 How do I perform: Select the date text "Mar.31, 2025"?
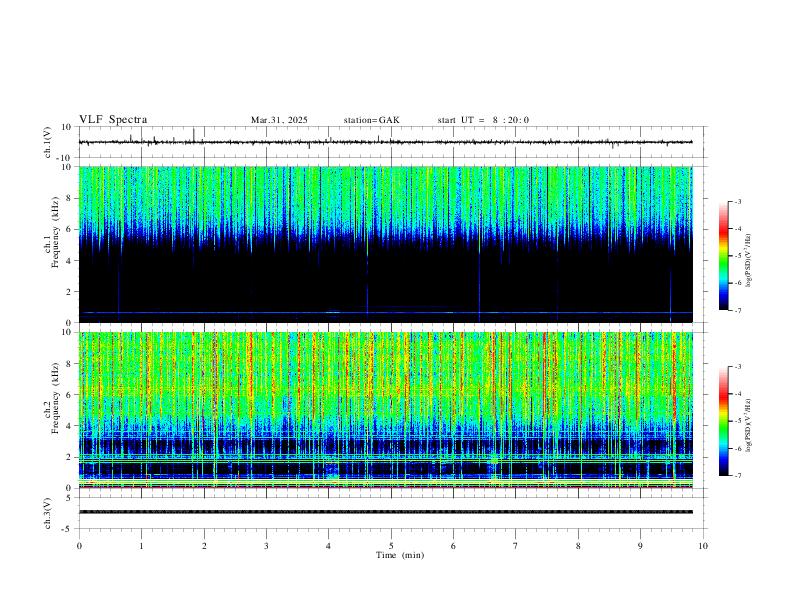[x=279, y=120]
